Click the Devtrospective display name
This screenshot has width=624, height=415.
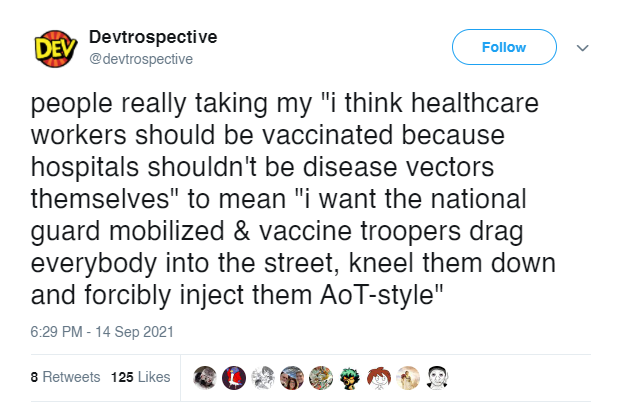tap(153, 37)
